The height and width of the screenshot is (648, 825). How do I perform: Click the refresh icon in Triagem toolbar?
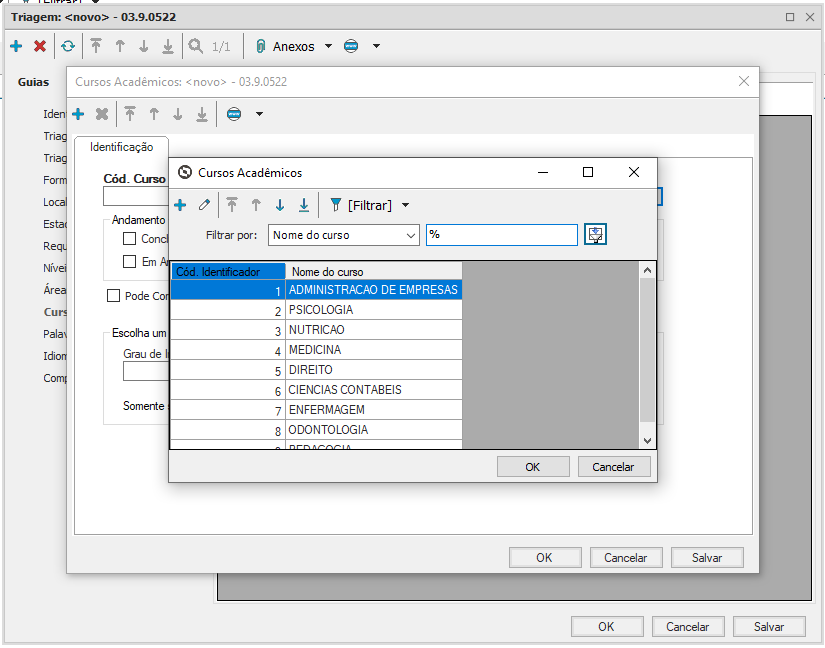(67, 46)
